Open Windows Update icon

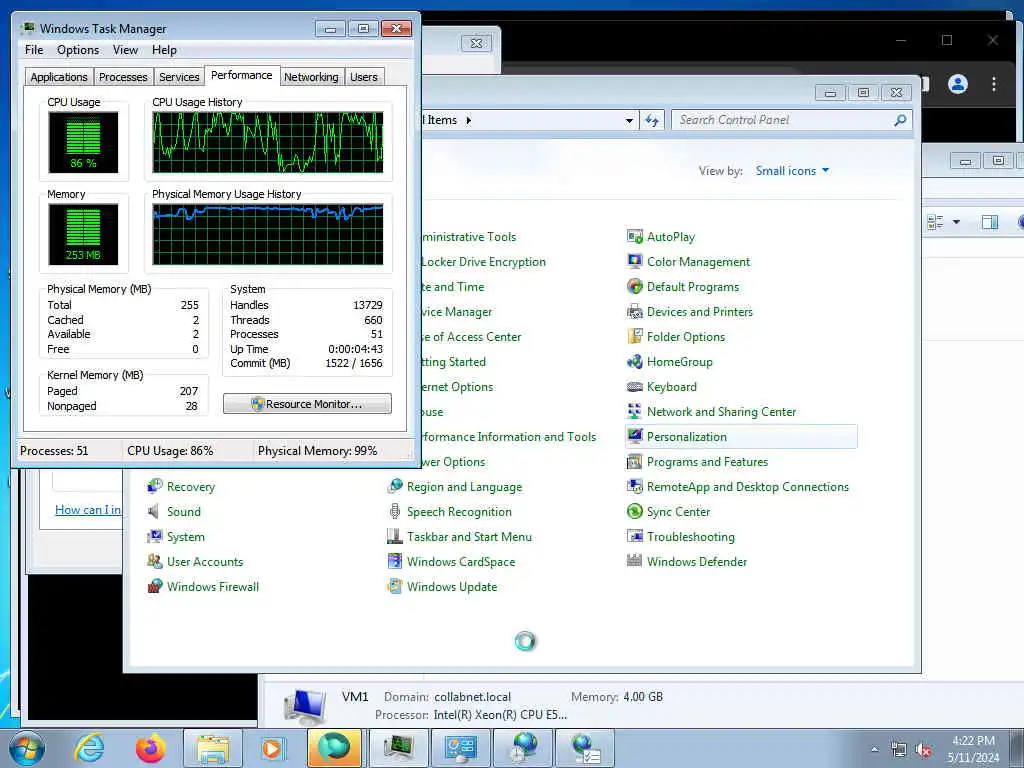(395, 586)
